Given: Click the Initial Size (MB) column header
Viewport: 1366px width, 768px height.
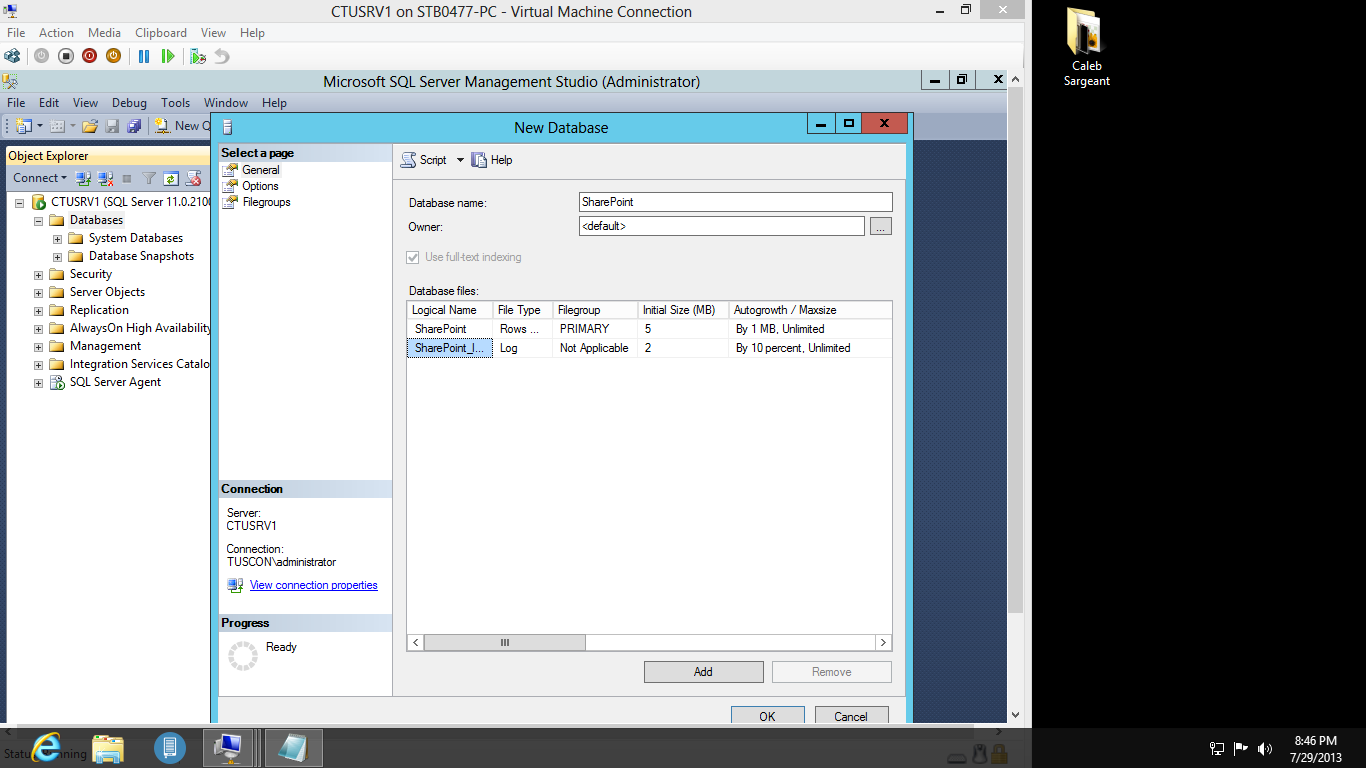Looking at the screenshot, I should (683, 310).
